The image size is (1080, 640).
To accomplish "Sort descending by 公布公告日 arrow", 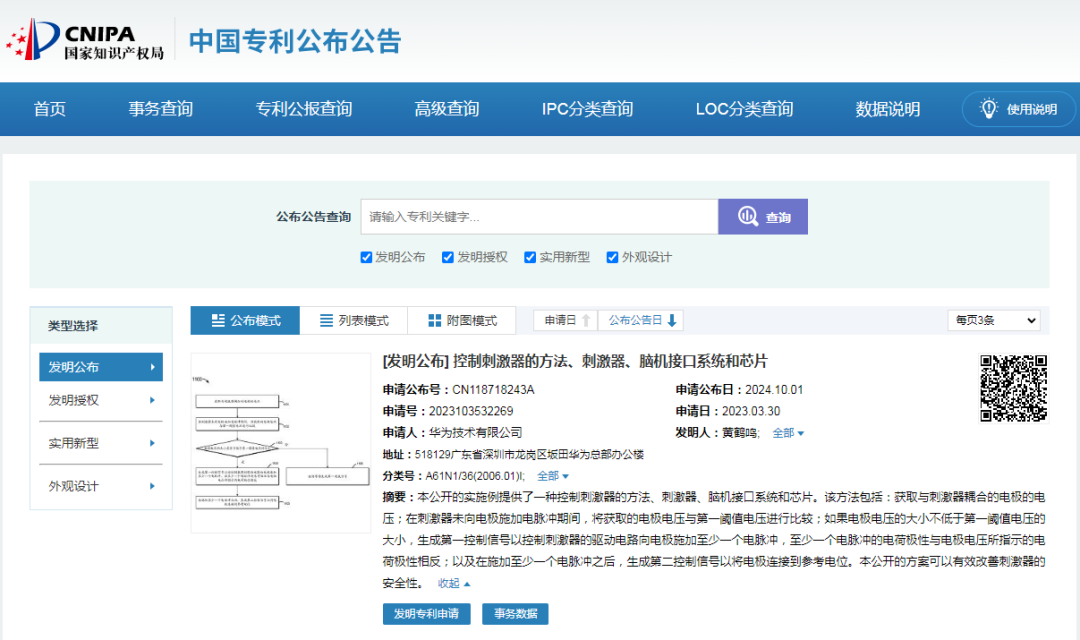I will click(672, 321).
